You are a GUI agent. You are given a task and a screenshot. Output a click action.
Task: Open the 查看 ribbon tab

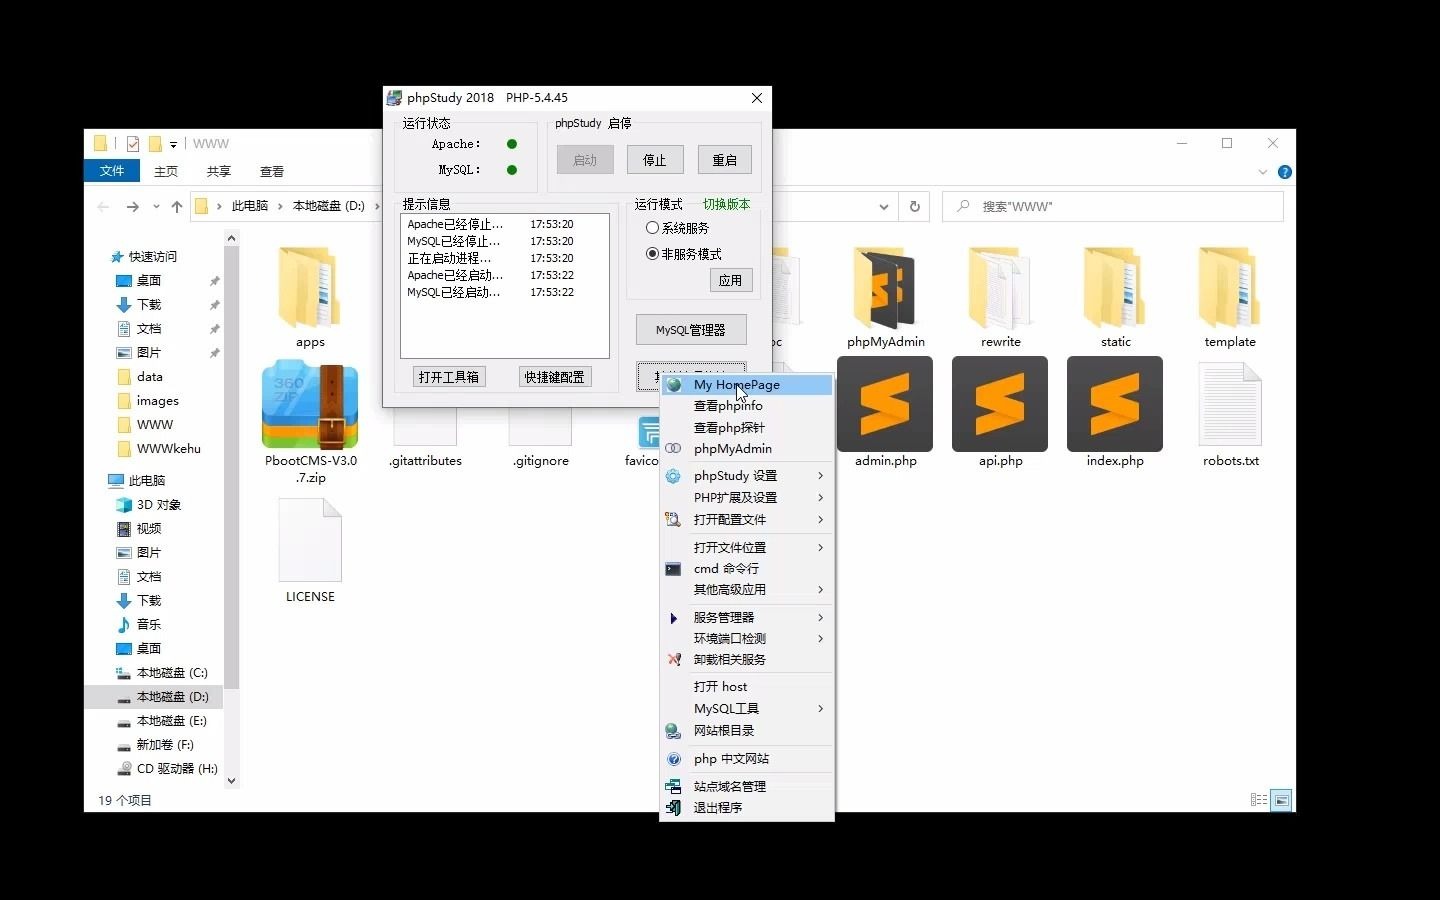[x=272, y=172]
